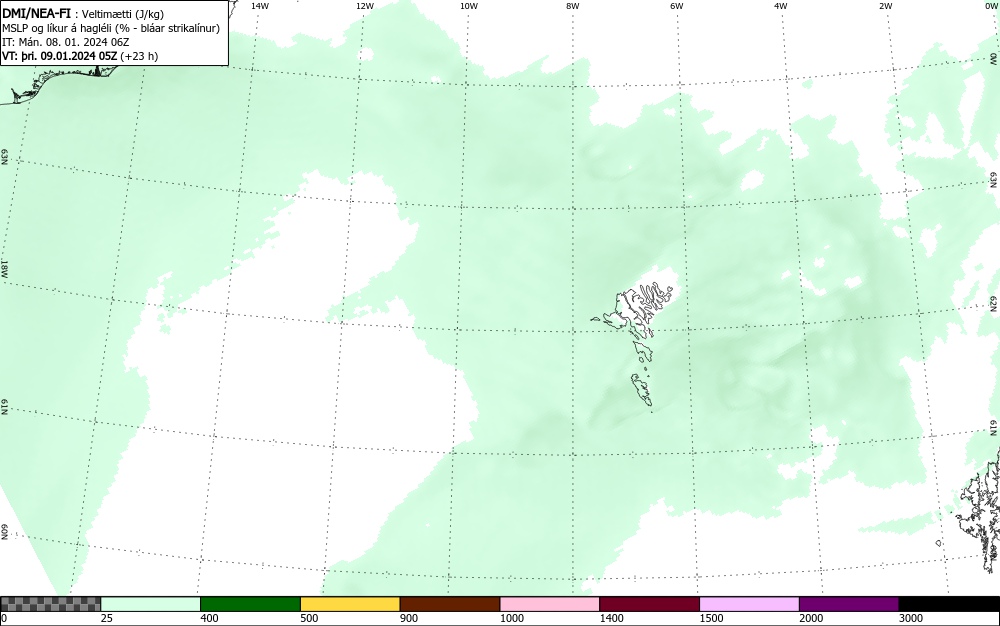Click the legend value '3000'
This screenshot has width=1000, height=626.
(911, 618)
